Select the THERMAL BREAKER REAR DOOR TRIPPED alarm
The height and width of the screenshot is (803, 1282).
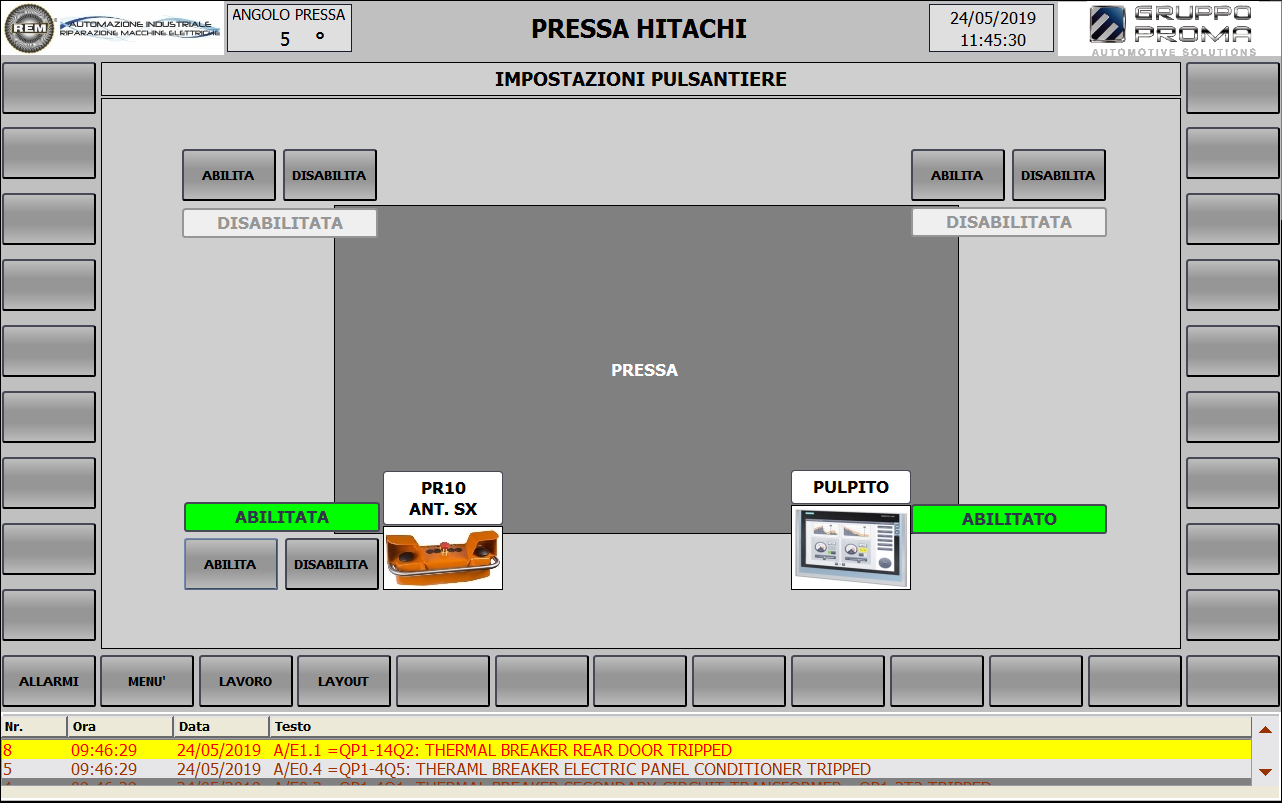[x=627, y=750]
